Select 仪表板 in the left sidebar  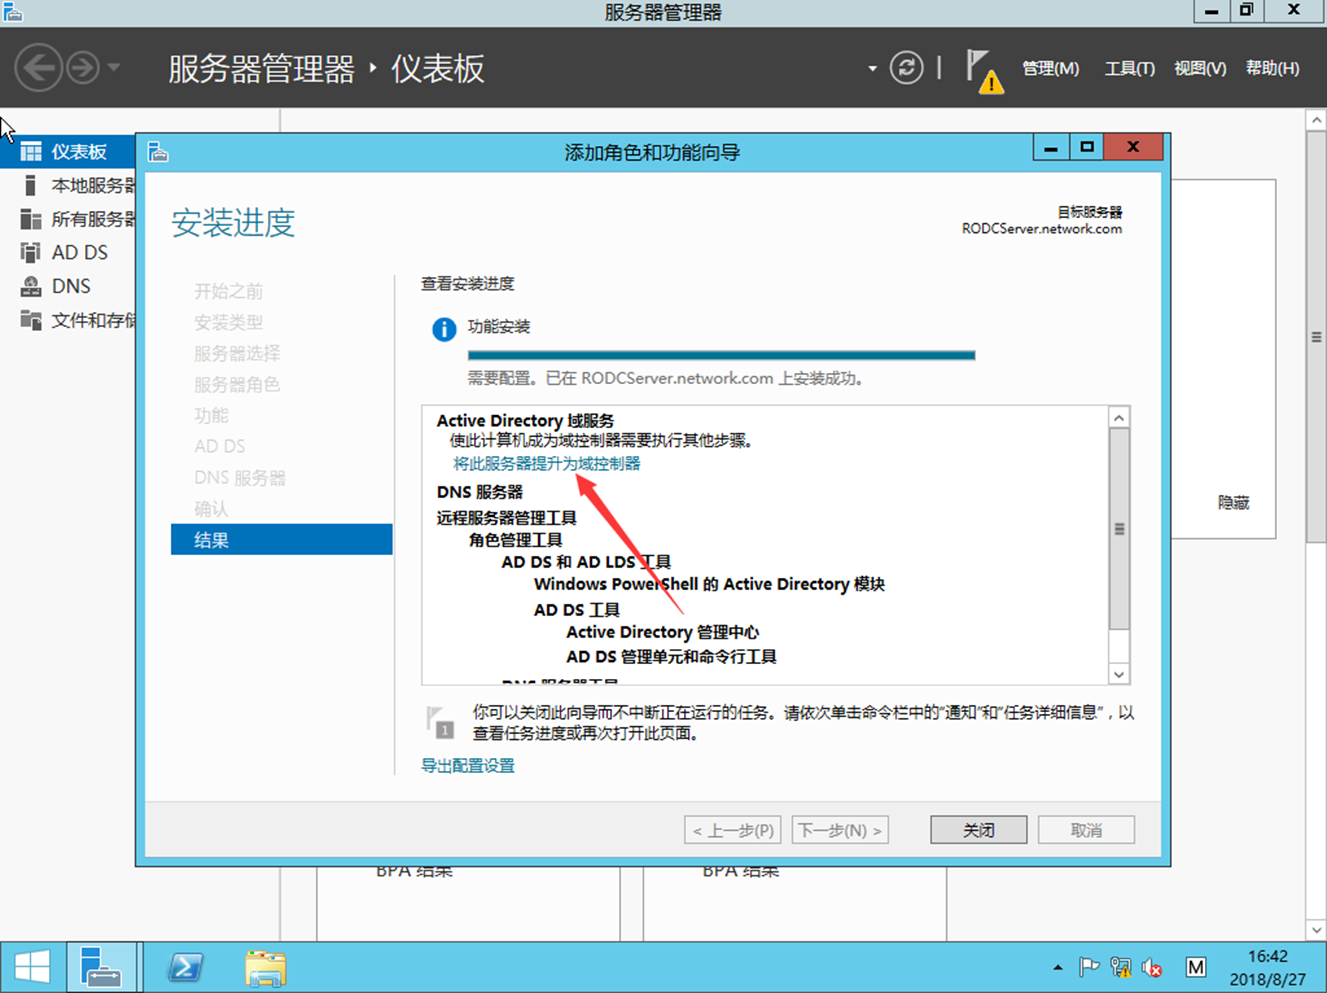(x=68, y=152)
